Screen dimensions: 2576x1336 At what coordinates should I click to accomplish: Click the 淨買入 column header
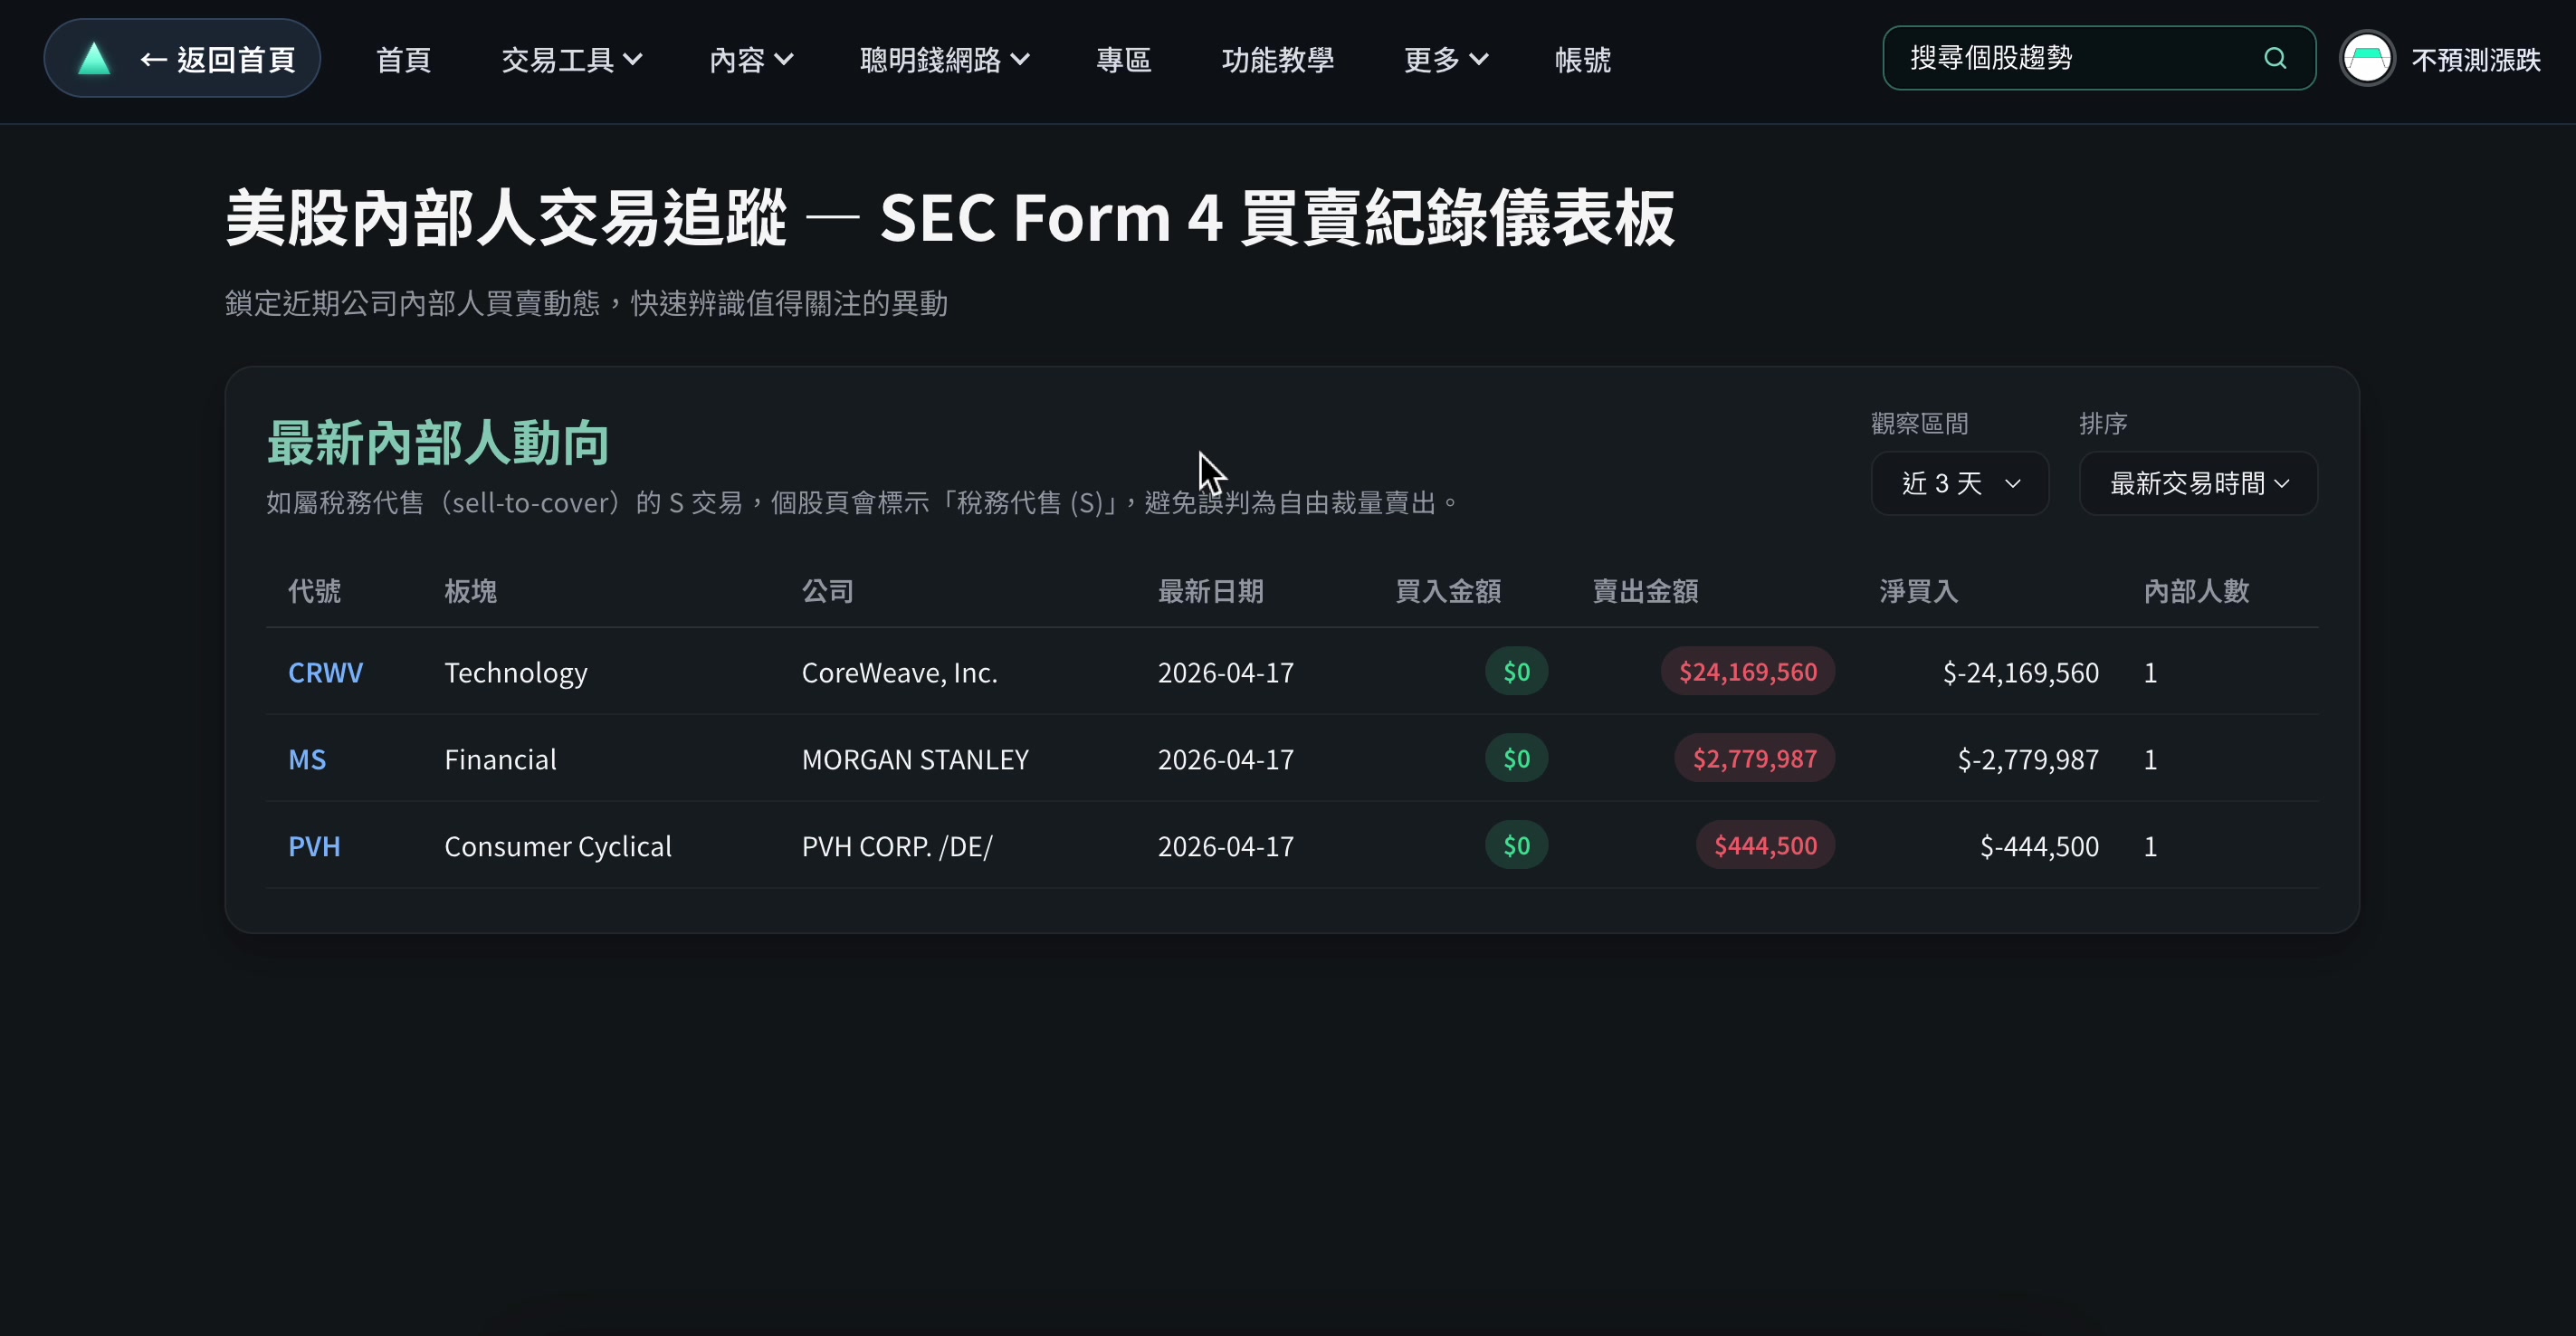pyautogui.click(x=1918, y=591)
